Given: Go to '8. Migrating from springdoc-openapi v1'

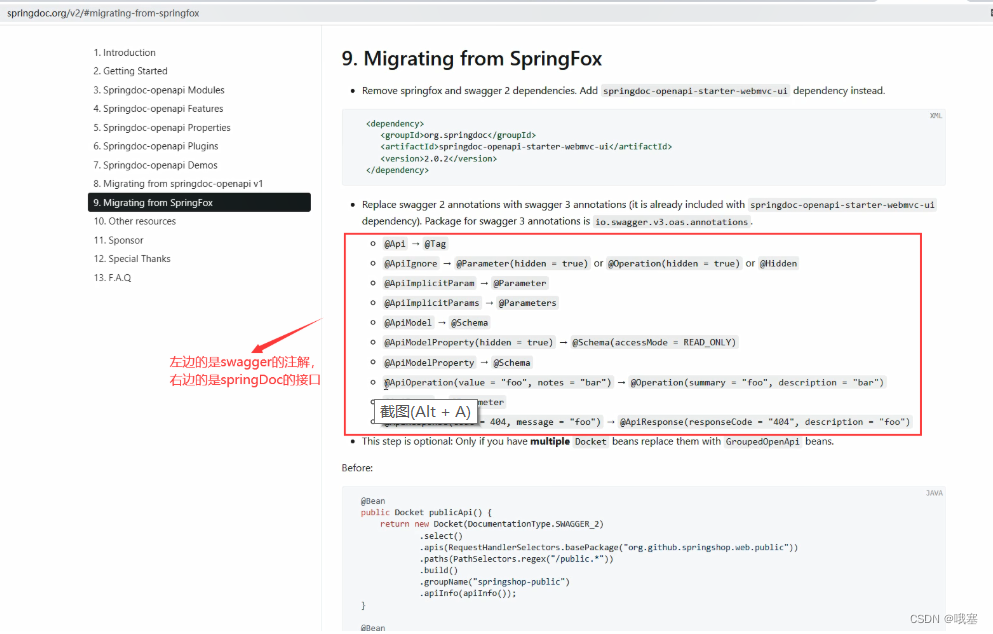Looking at the screenshot, I should (x=178, y=184).
